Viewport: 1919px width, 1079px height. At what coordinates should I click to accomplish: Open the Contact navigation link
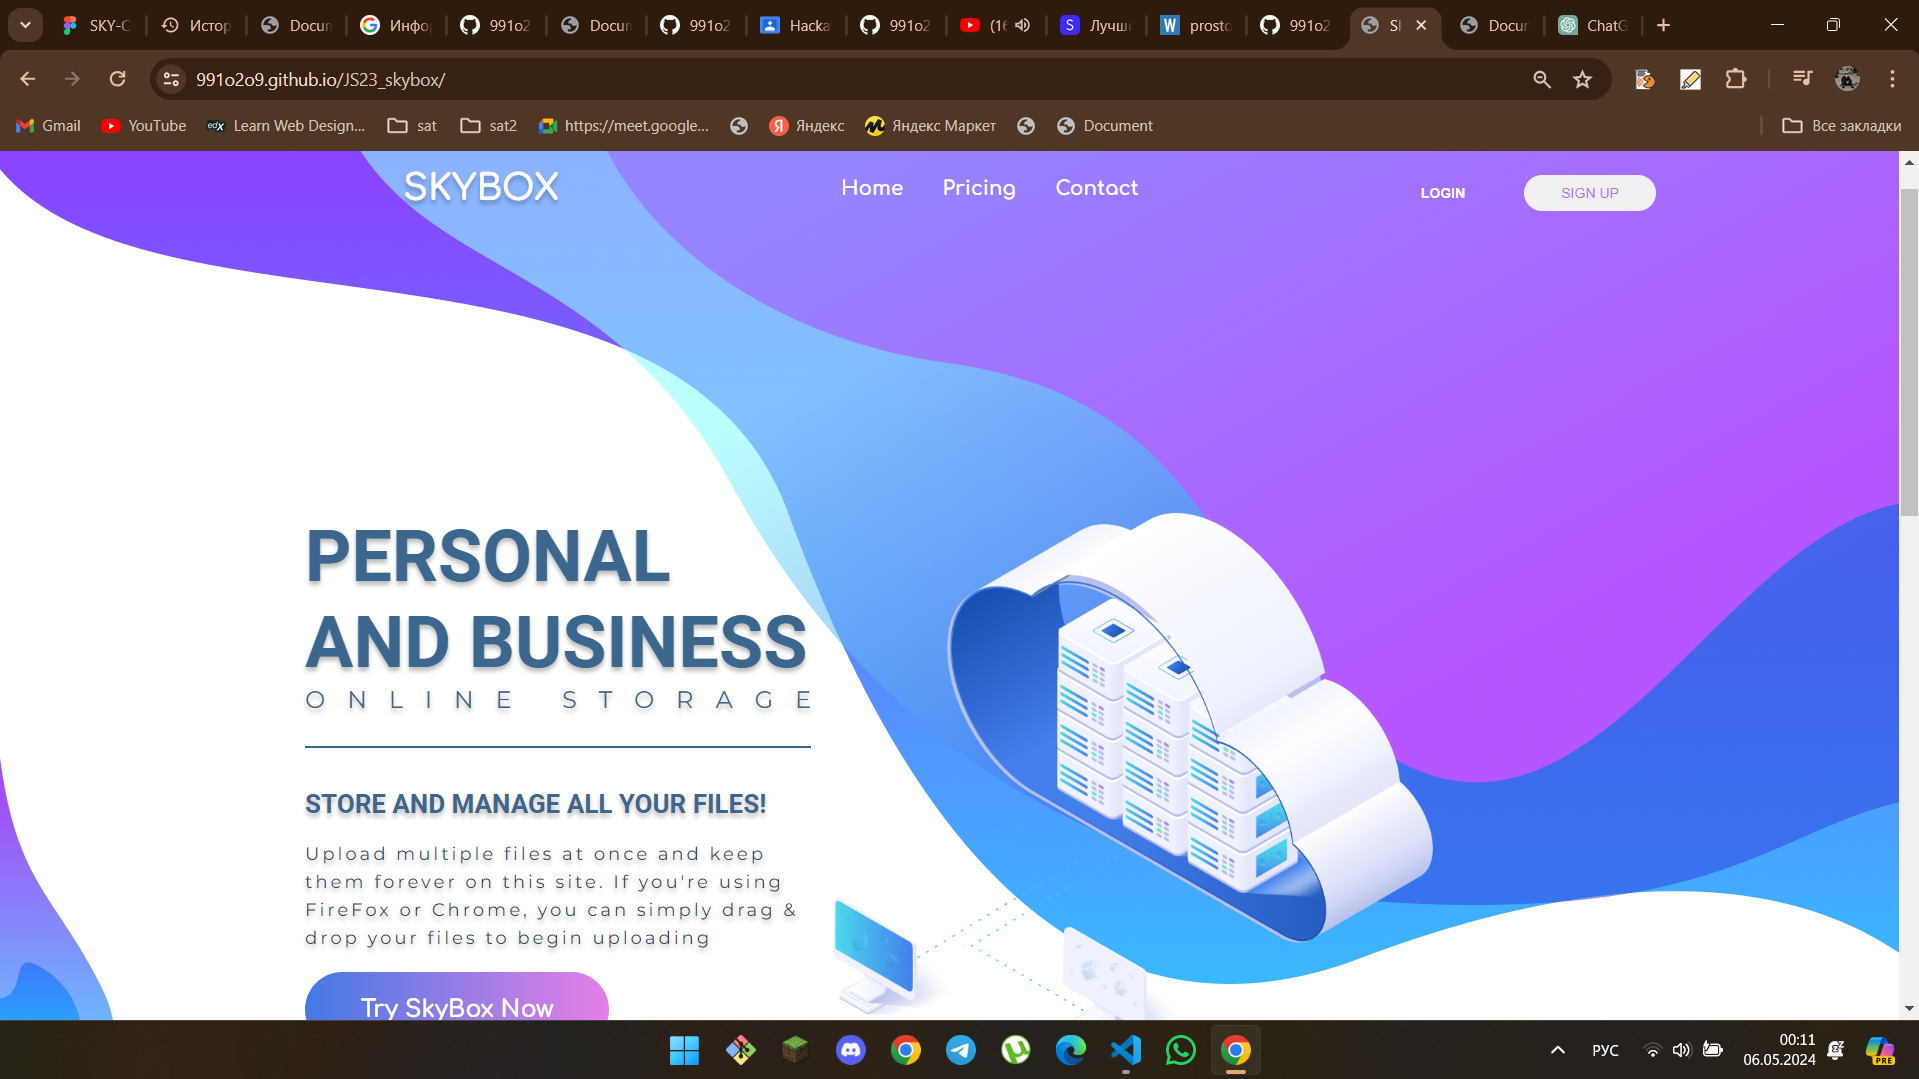tap(1097, 188)
